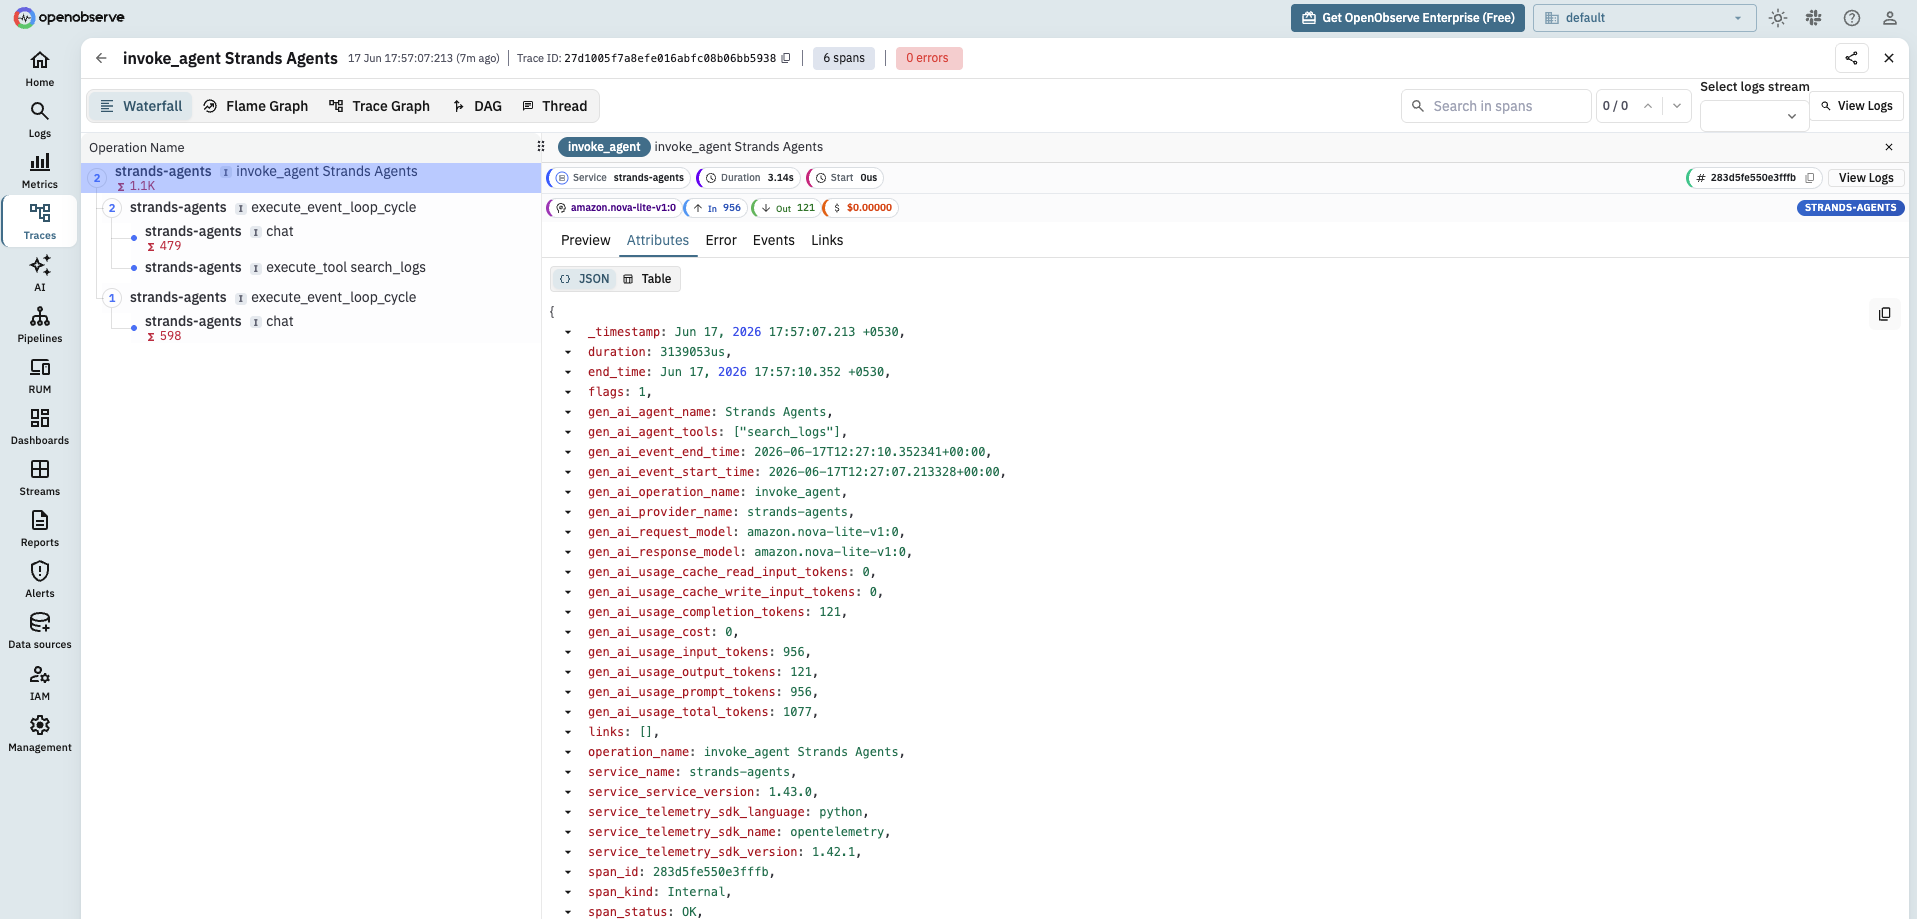1917x919 pixels.
Task: Open Logs from the sidebar
Action: click(40, 120)
